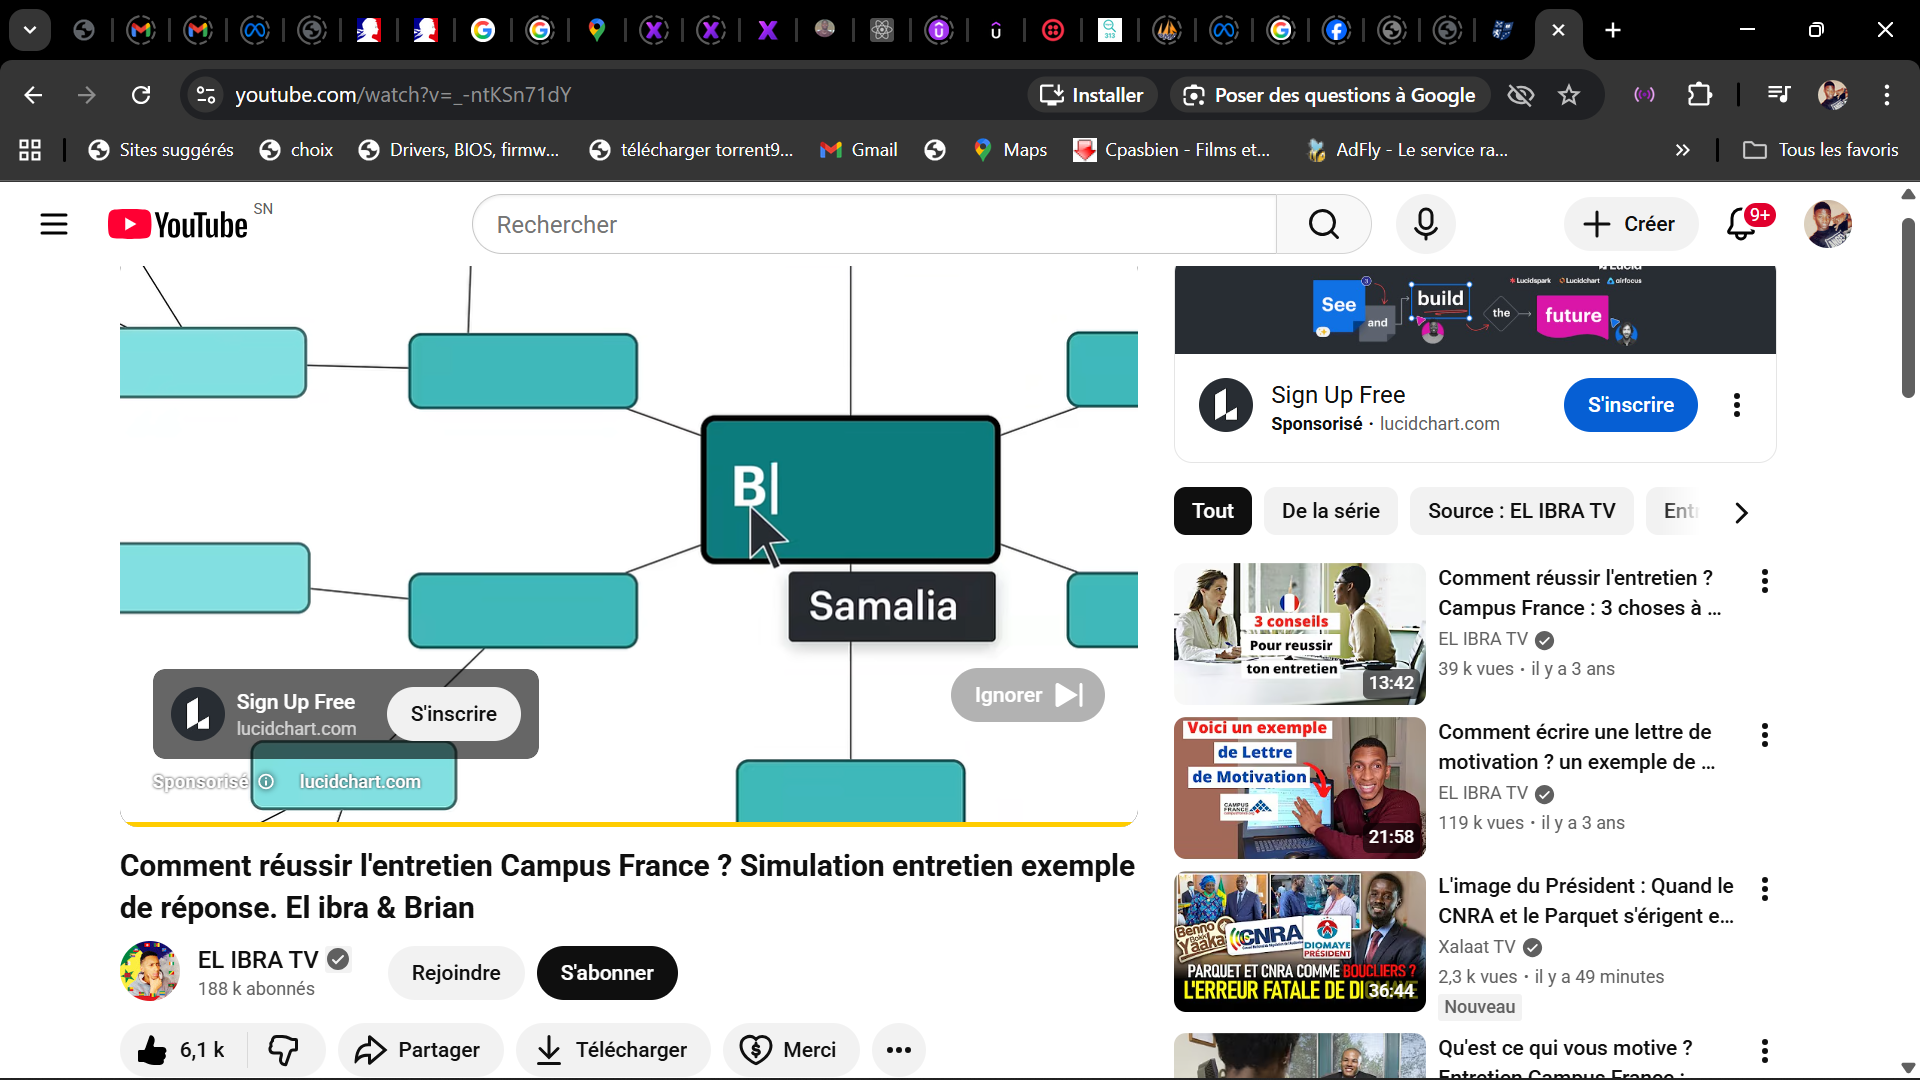Viewport: 1920px width, 1080px height.
Task: Click the YouTube logo home link
Action: [178, 224]
